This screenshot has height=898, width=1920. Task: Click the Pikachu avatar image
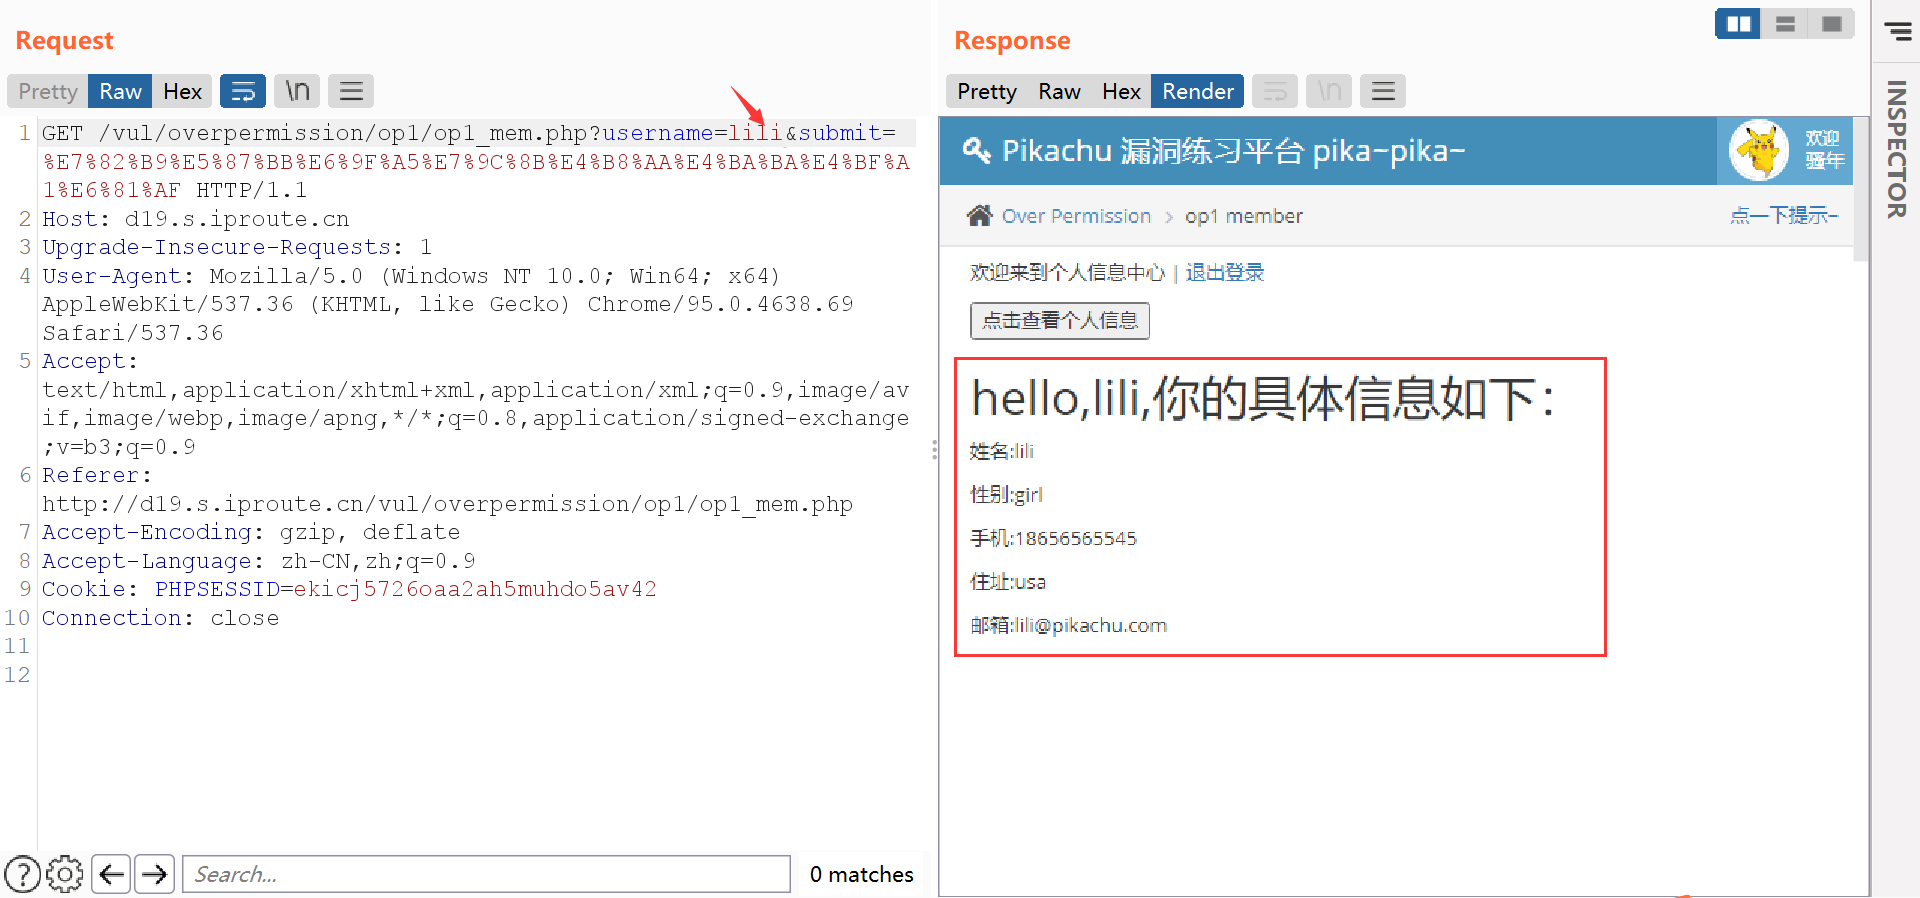(1758, 151)
